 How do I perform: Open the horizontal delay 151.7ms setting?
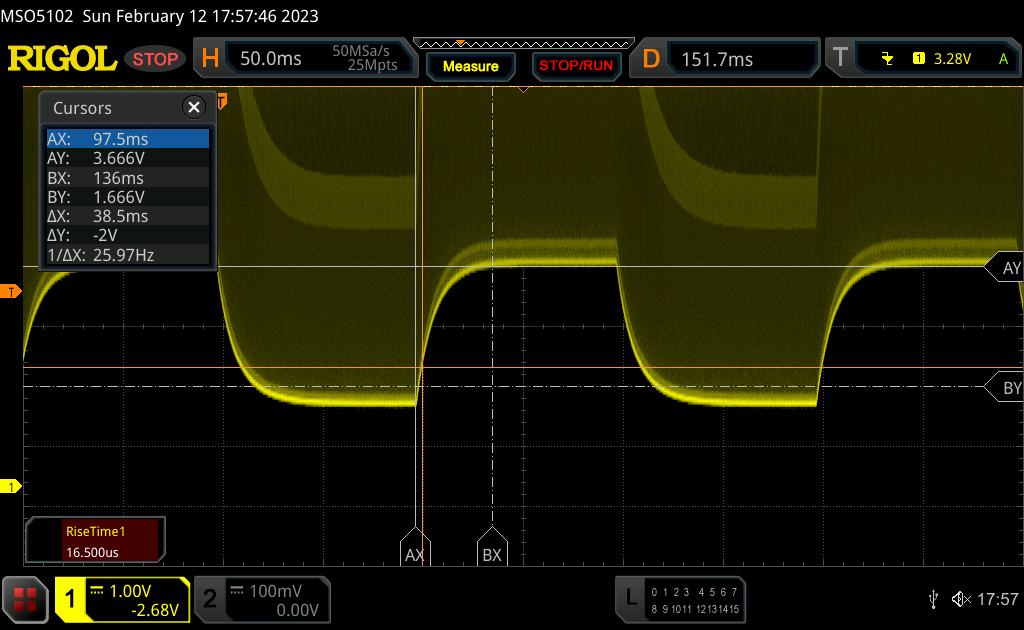click(724, 59)
